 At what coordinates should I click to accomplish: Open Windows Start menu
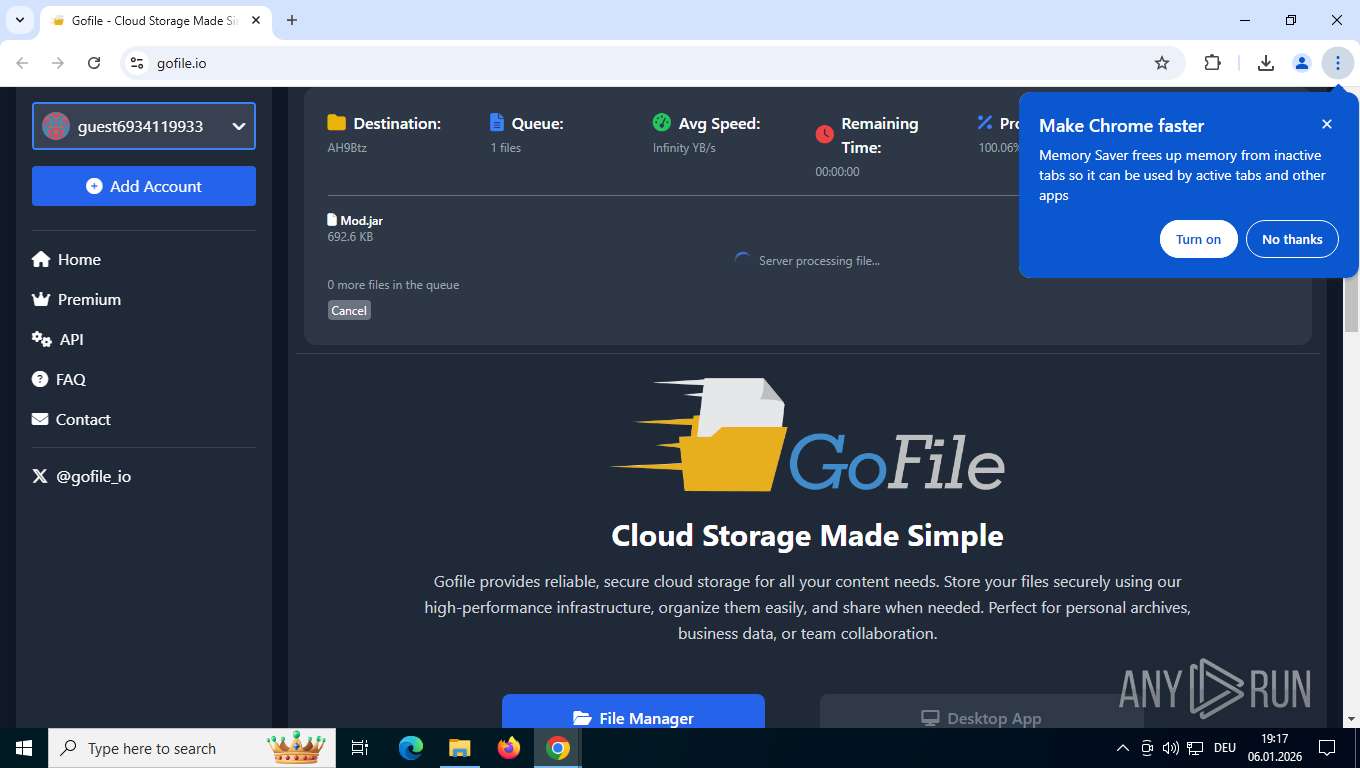pos(24,748)
